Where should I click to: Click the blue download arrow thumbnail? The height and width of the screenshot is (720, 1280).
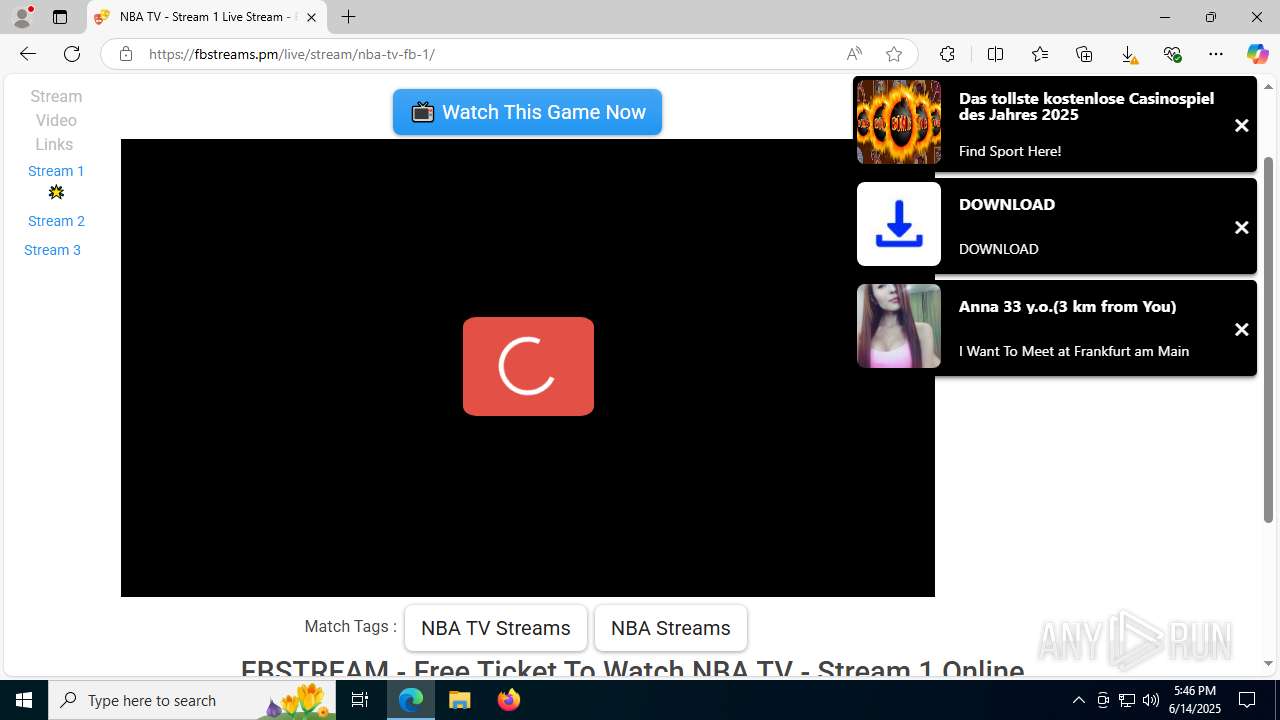coord(899,224)
